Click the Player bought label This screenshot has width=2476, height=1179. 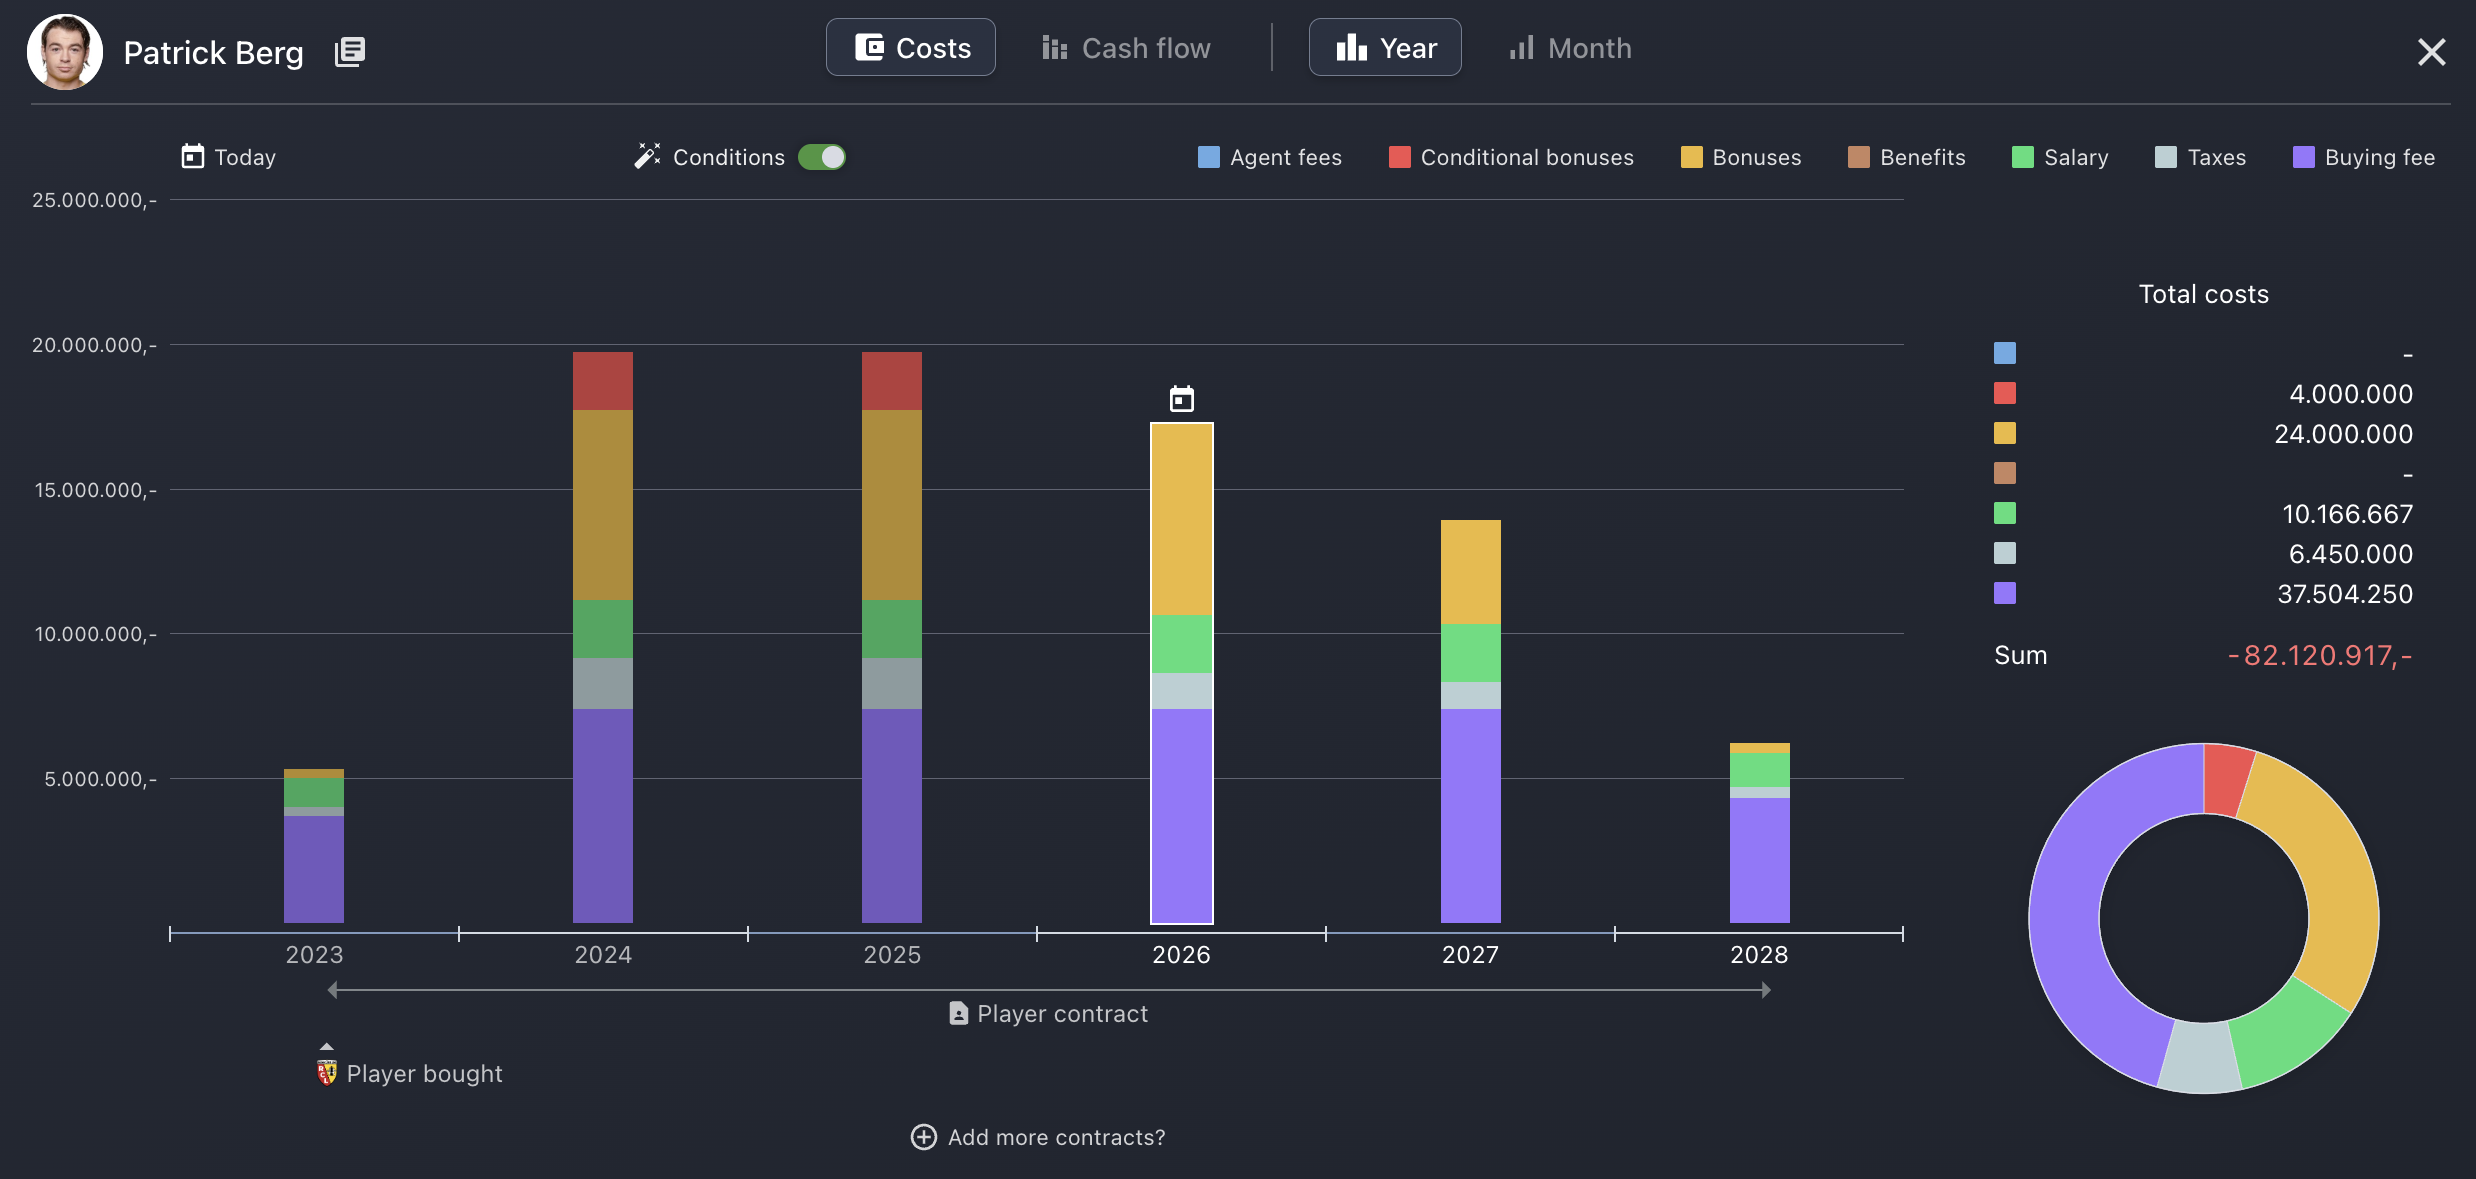click(x=424, y=1074)
